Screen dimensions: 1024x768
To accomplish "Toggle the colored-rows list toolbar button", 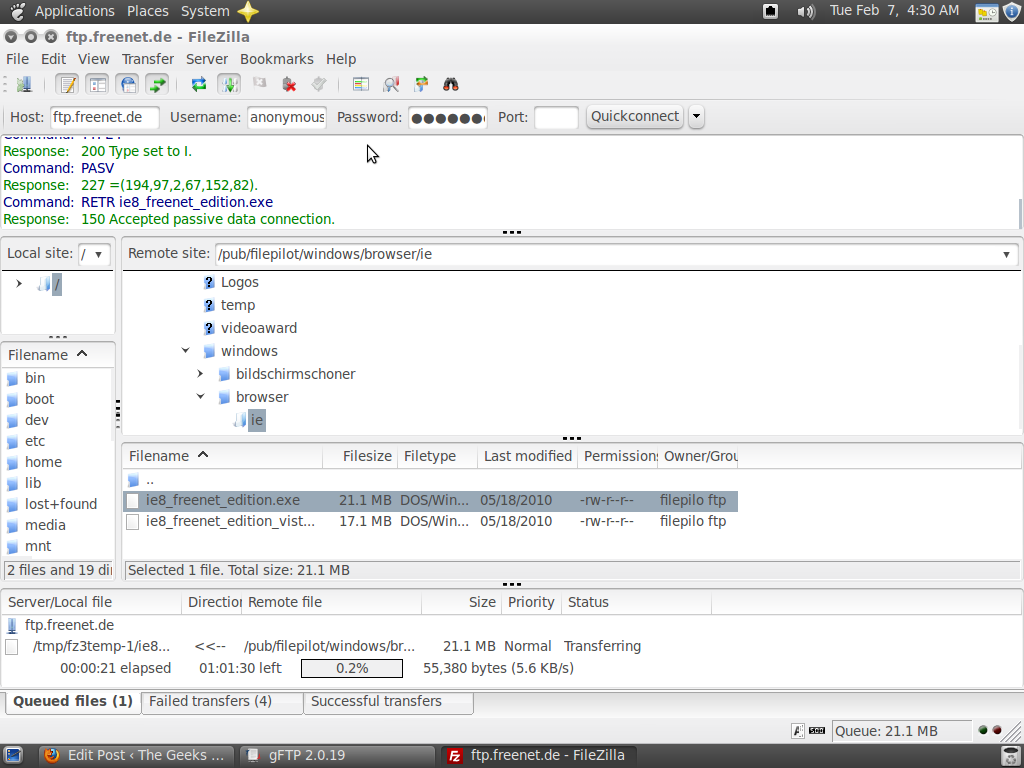I will 360,84.
